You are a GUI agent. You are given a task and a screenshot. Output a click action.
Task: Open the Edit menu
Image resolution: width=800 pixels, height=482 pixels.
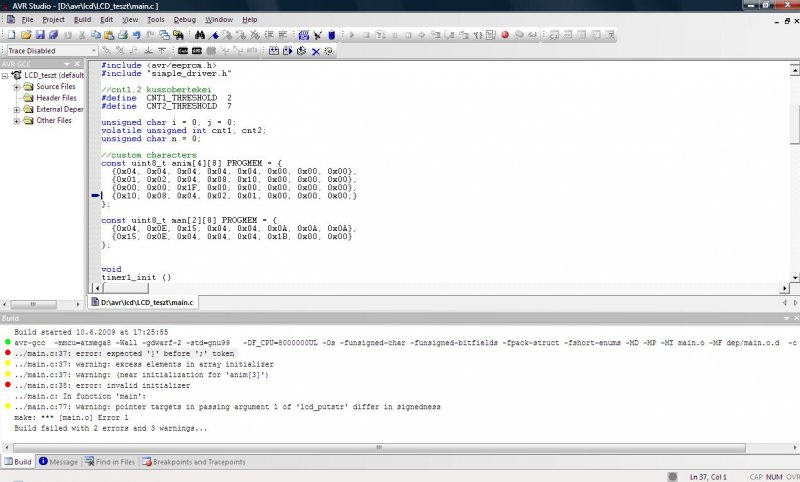(x=107, y=19)
